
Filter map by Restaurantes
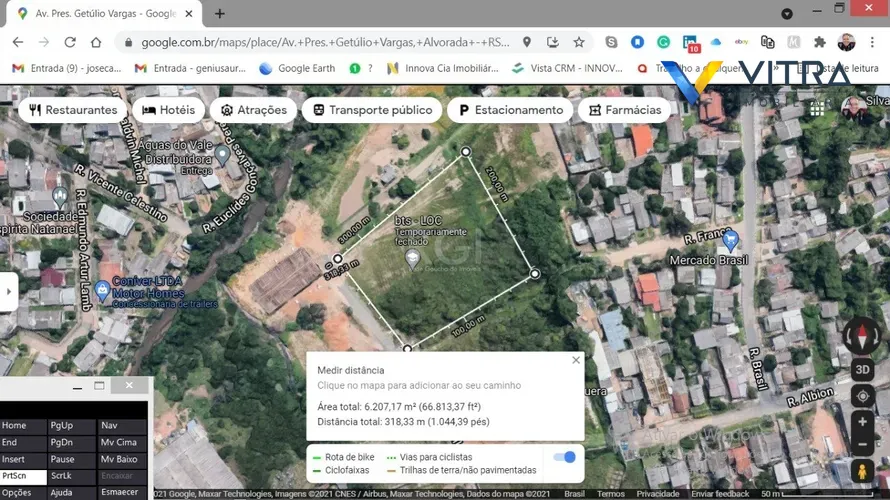73,110
